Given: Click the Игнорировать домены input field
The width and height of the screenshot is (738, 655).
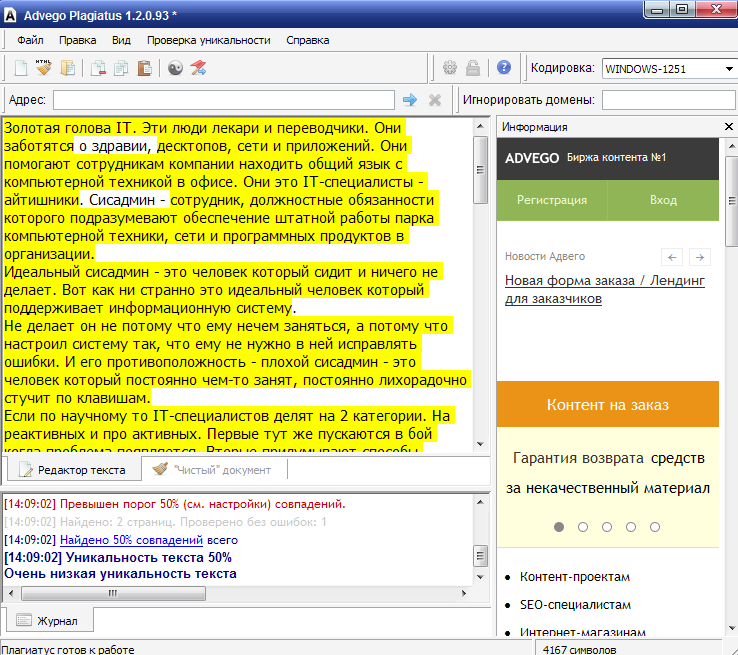Looking at the screenshot, I should pyautogui.click(x=667, y=100).
